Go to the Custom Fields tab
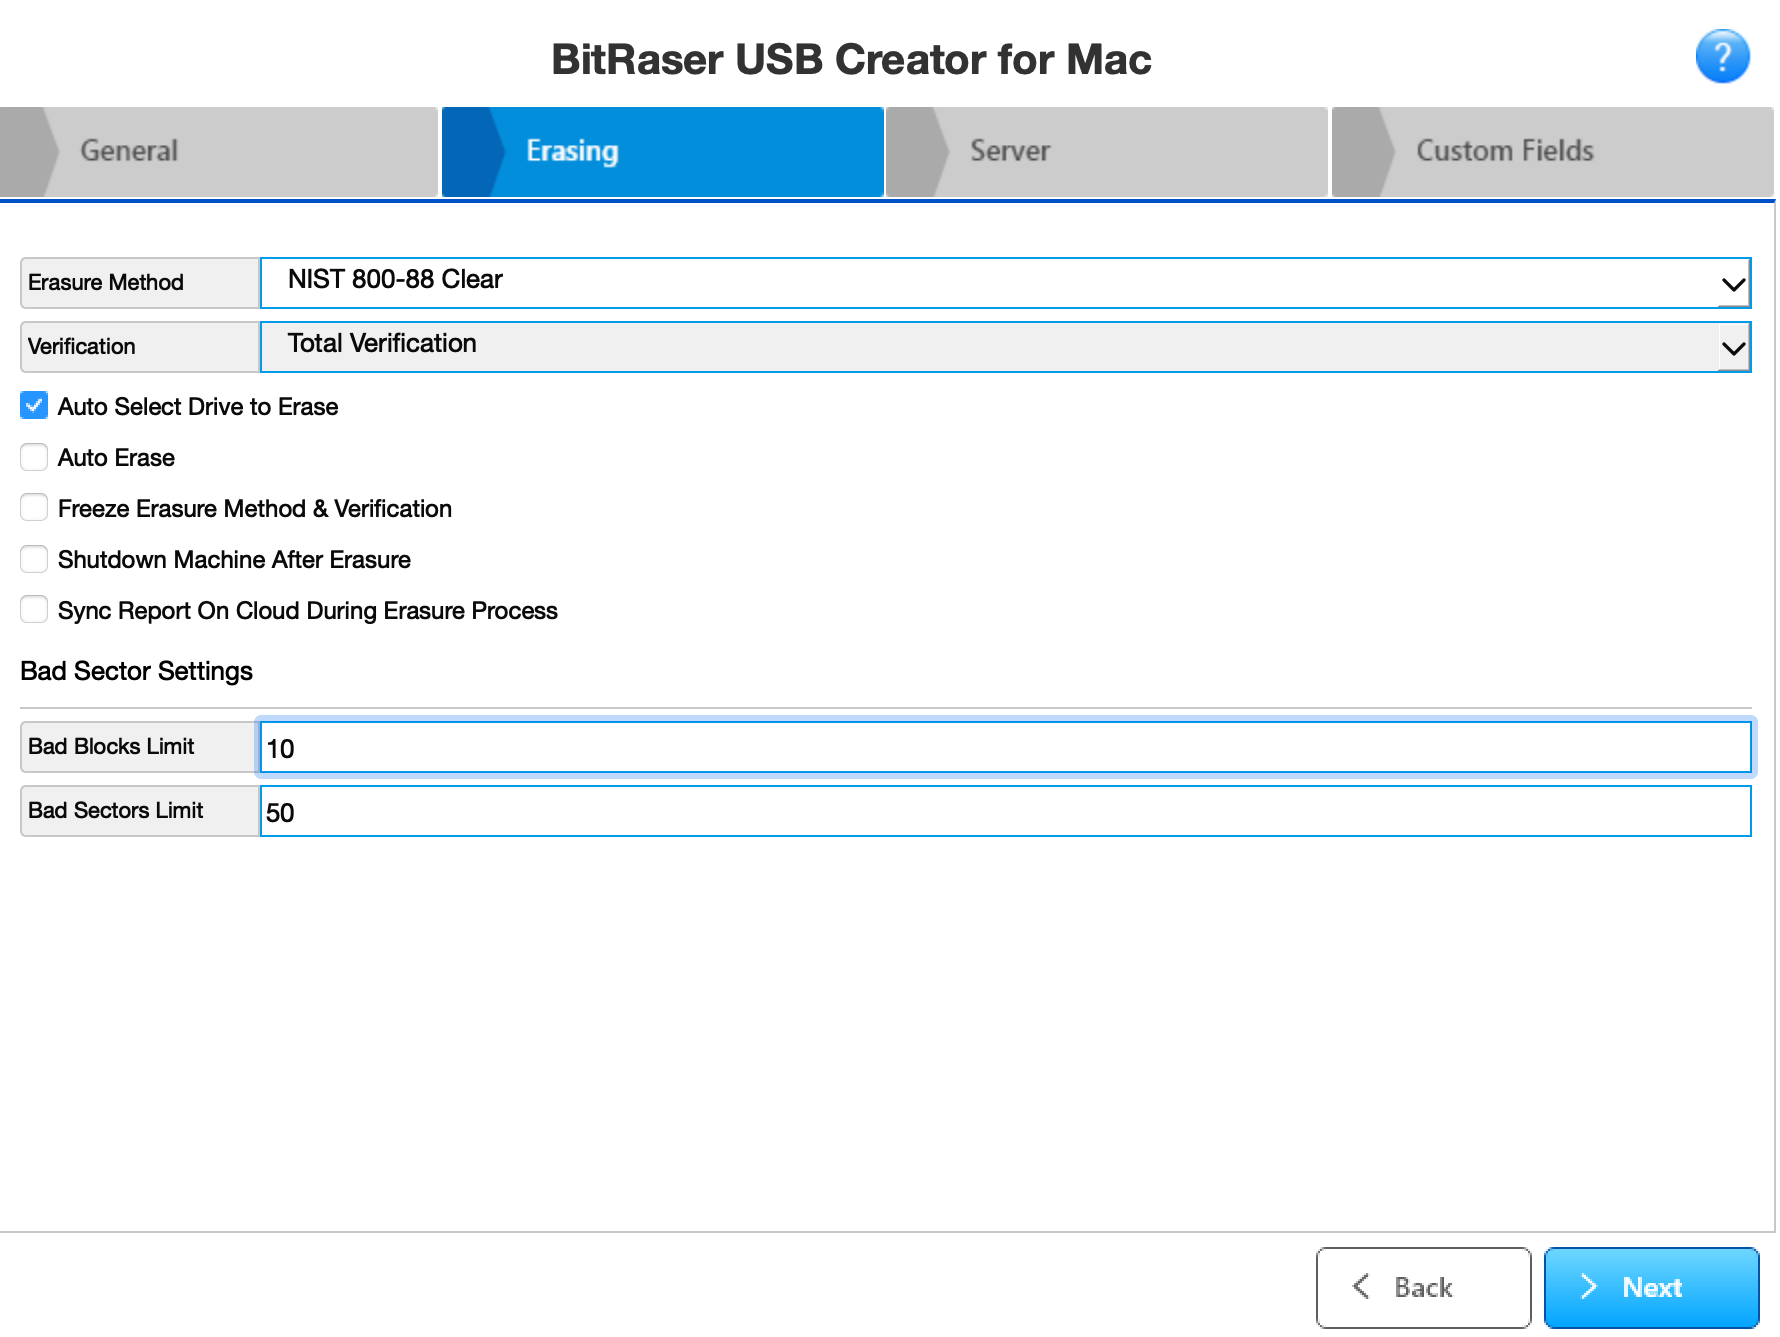1780x1337 pixels. coord(1552,151)
